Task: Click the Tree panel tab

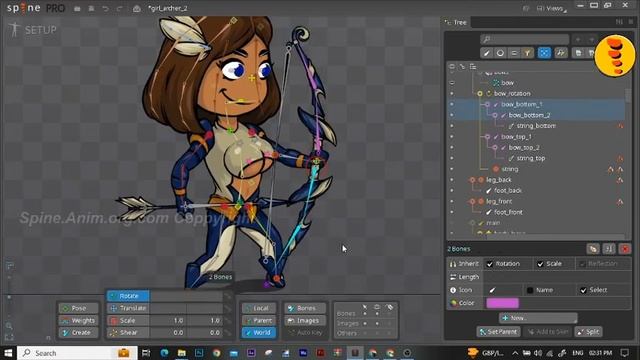Action: (x=456, y=22)
